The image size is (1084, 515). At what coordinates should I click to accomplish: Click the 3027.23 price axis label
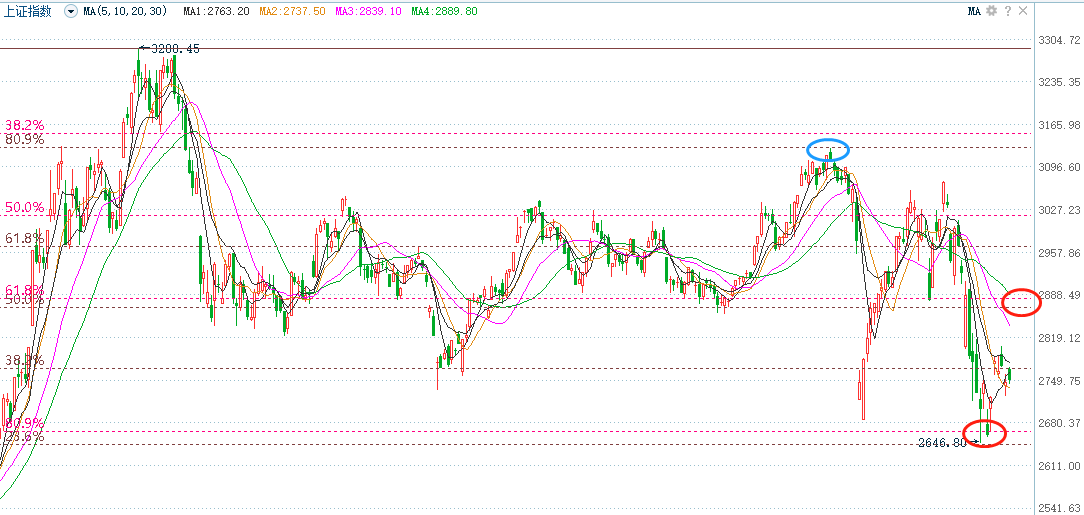(x=1059, y=211)
